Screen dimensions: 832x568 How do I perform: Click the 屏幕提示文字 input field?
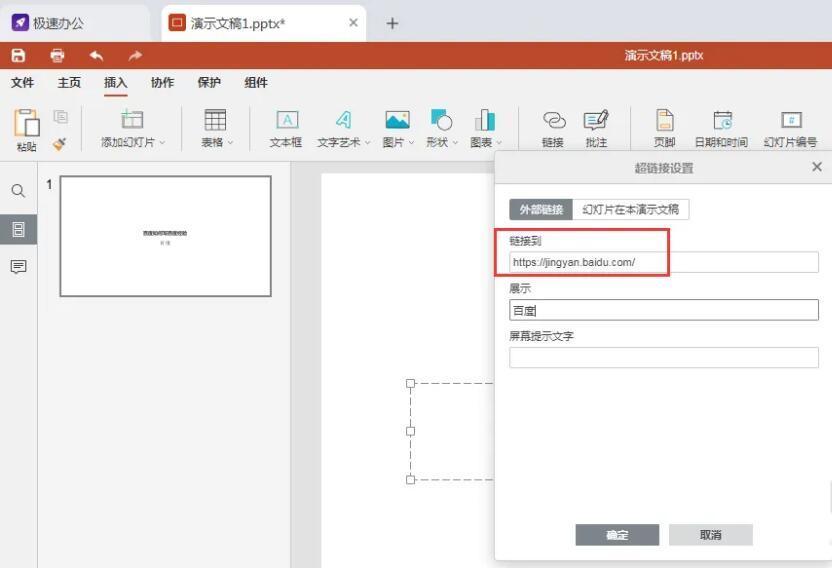(663, 357)
